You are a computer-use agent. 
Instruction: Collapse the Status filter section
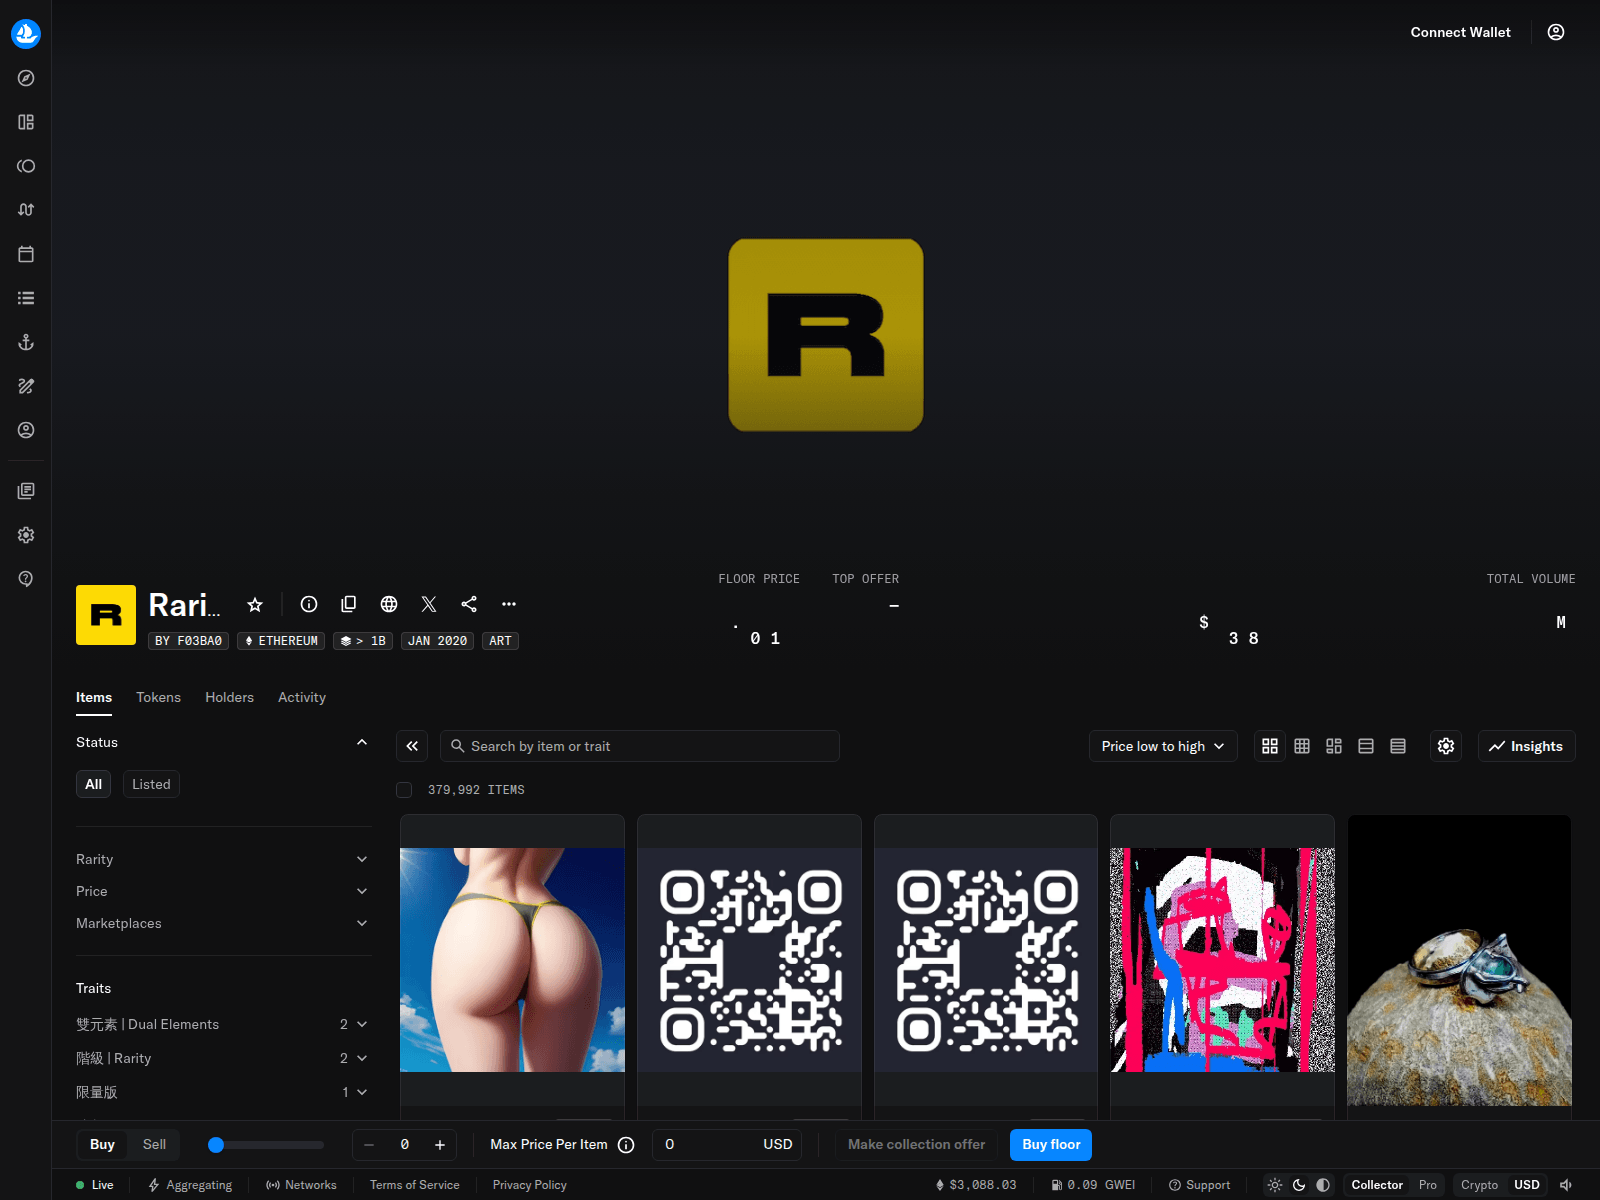pos(223,742)
